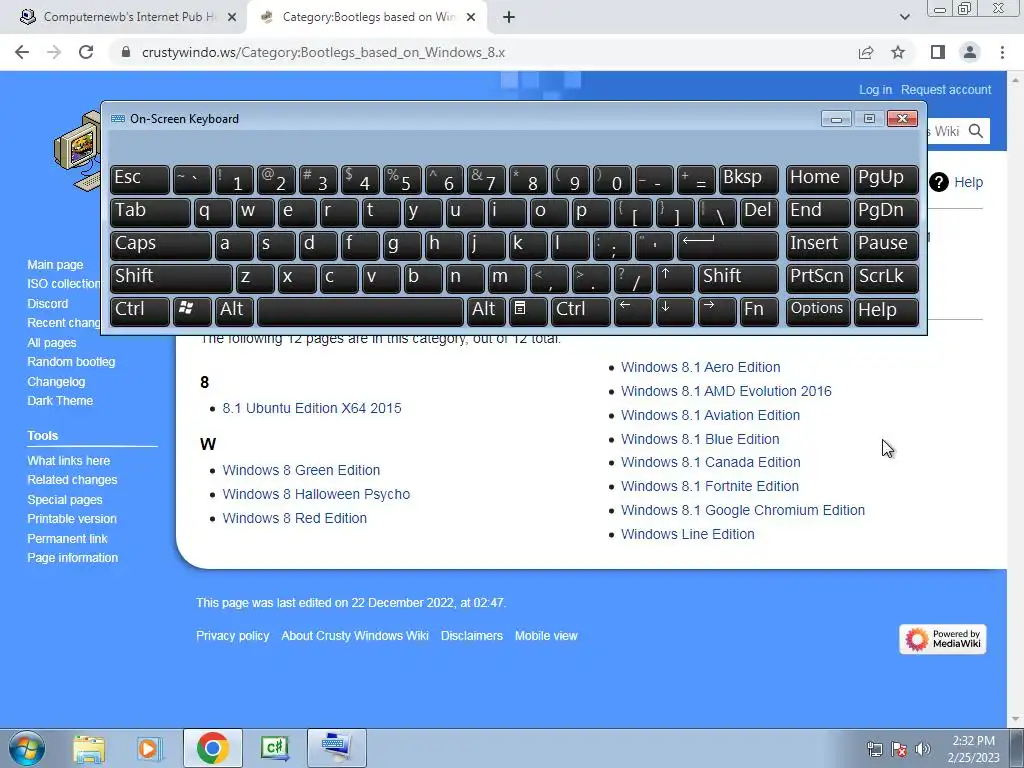Click the space bar on the On-Screen Keyboard
This screenshot has height=768, width=1024.
click(x=360, y=310)
